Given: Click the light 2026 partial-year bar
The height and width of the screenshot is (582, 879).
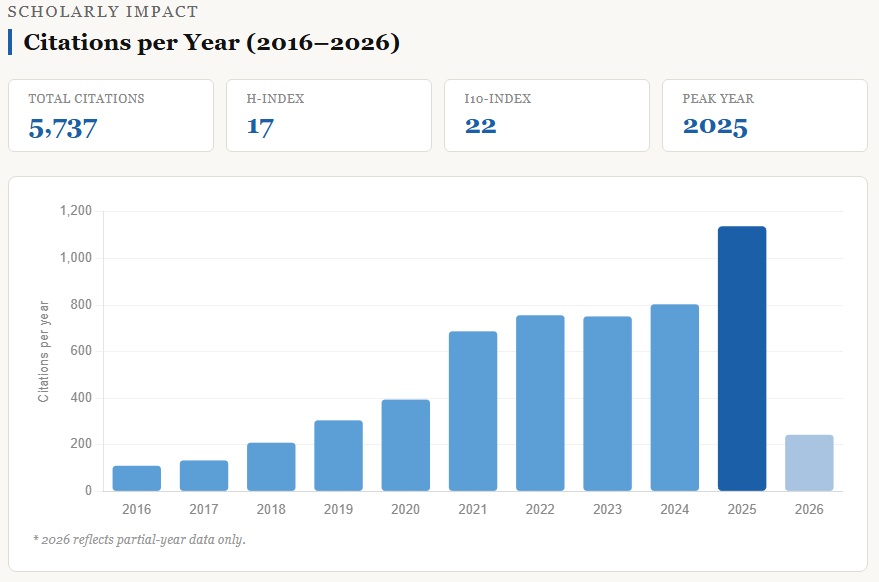Looking at the screenshot, I should click(x=809, y=462).
